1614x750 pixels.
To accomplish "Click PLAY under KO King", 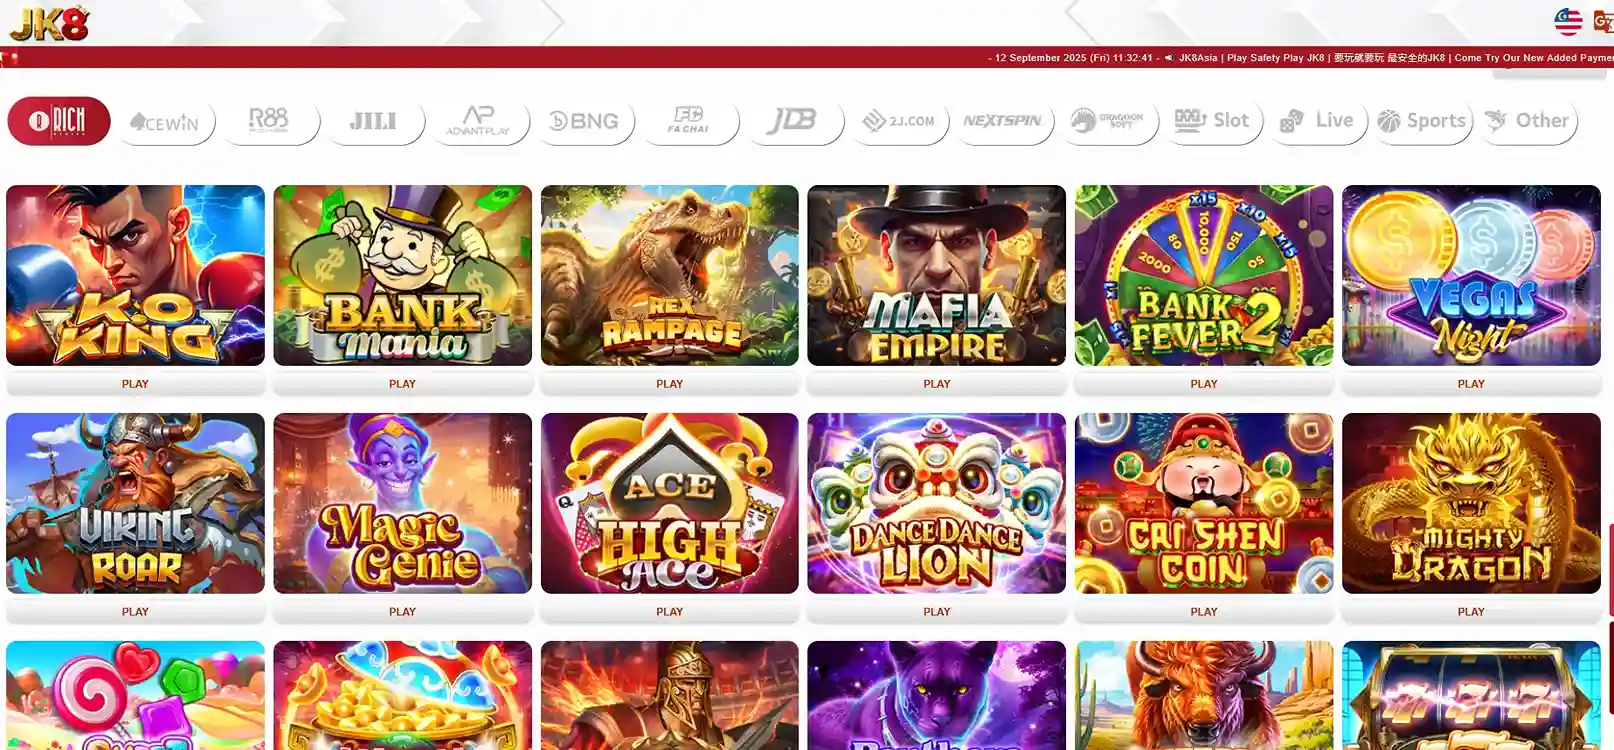I will [135, 384].
